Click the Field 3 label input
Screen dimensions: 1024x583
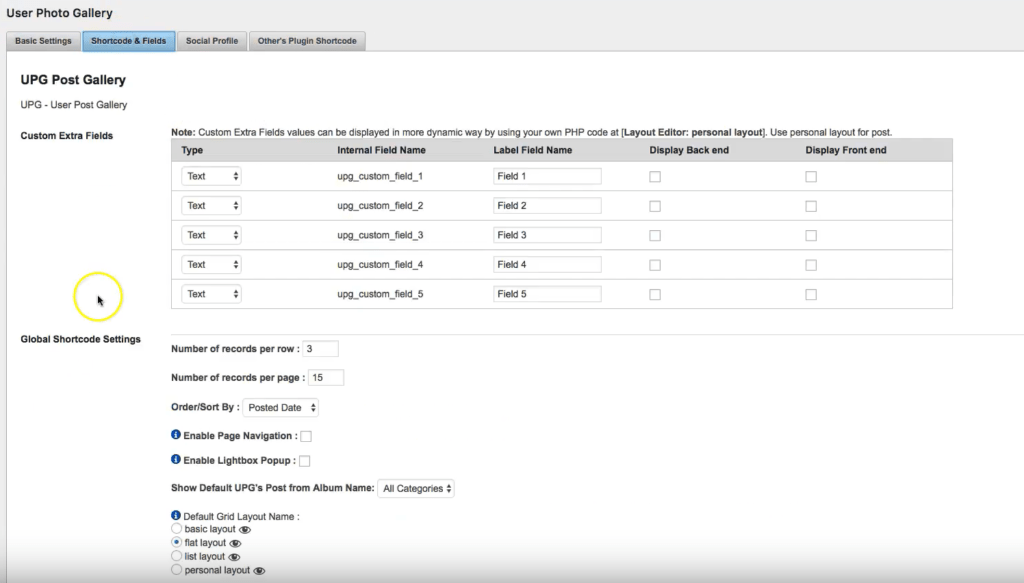pyautogui.click(x=547, y=235)
